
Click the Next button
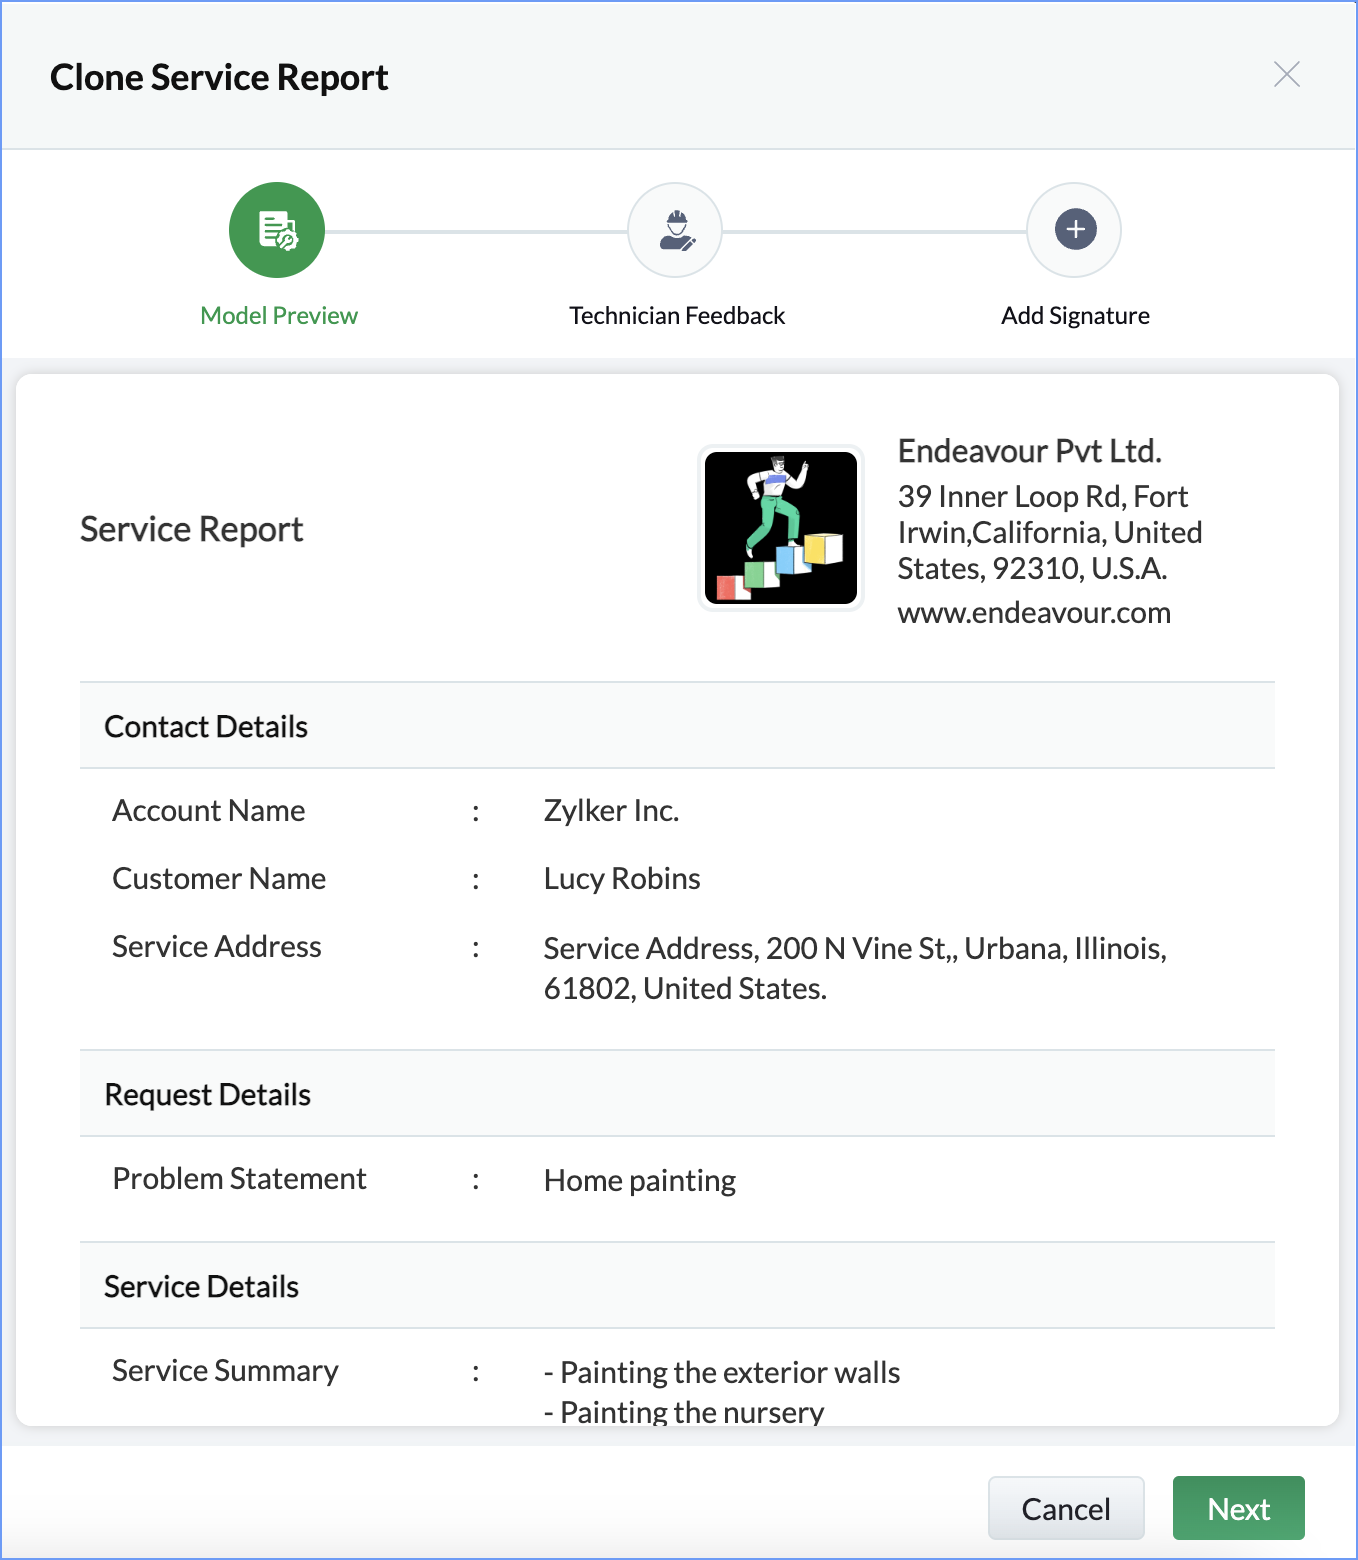pyautogui.click(x=1238, y=1508)
